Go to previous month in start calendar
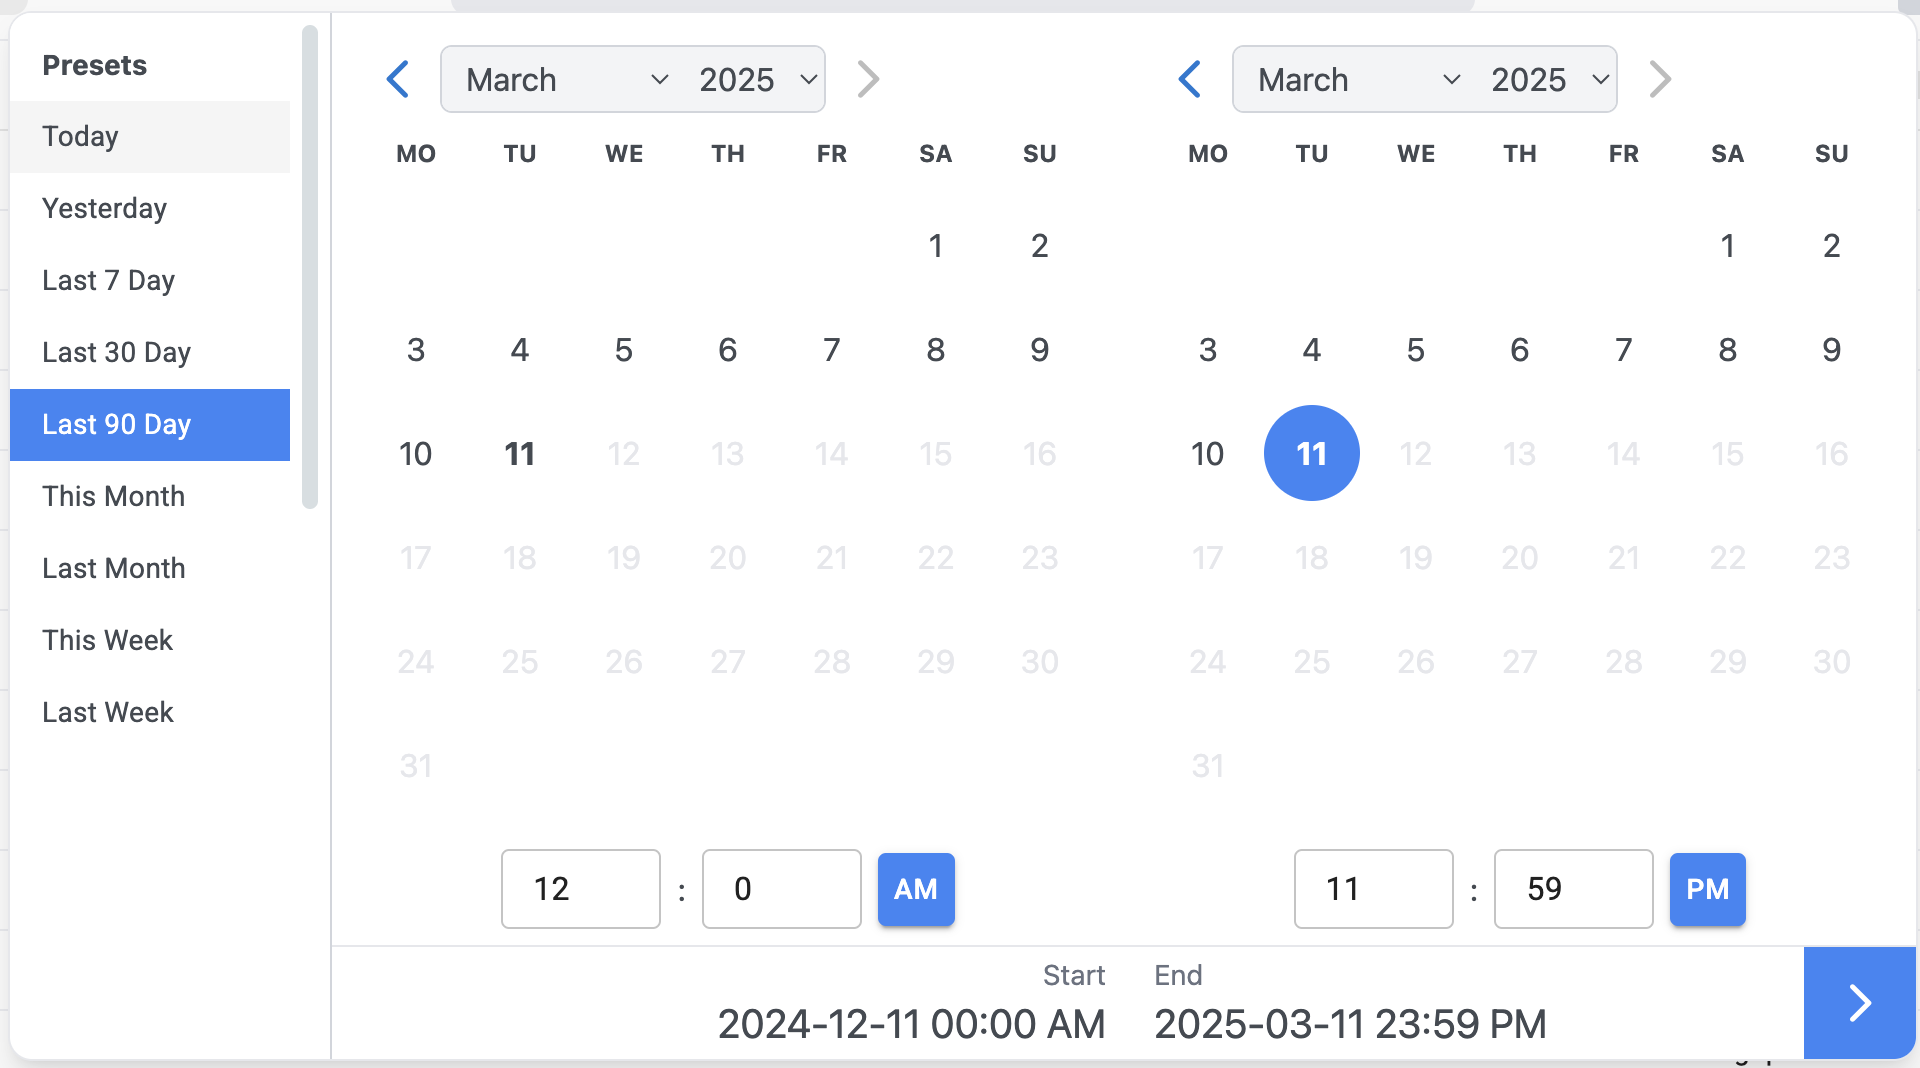Image resolution: width=1920 pixels, height=1068 pixels. (398, 79)
